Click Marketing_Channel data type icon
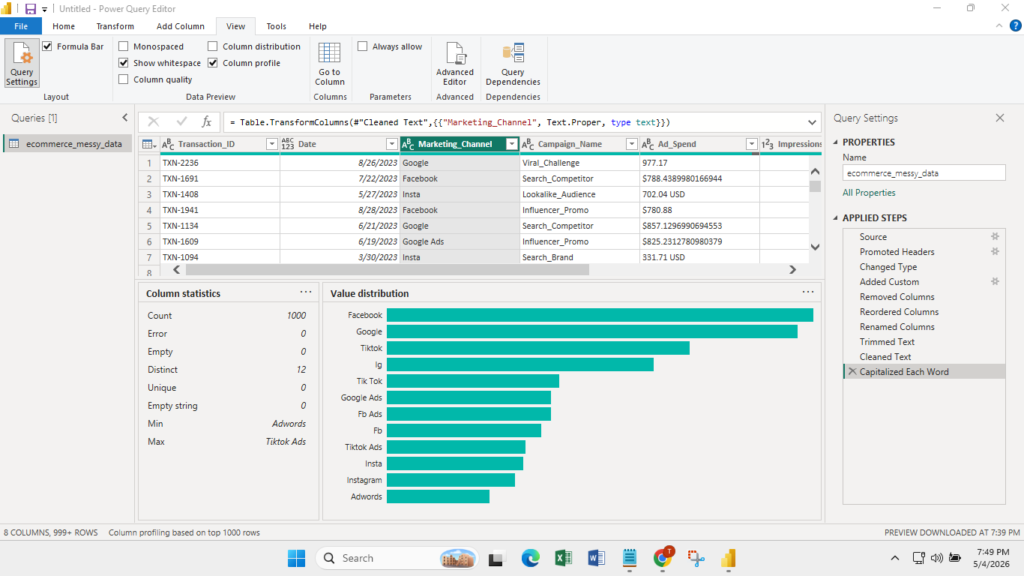This screenshot has width=1024, height=576. click(408, 144)
